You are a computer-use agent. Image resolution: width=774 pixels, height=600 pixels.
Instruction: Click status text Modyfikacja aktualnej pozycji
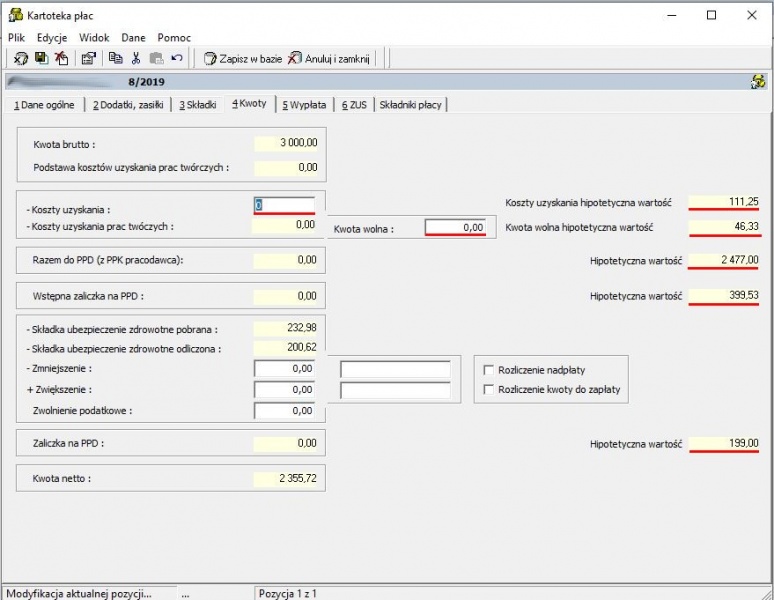click(79, 594)
